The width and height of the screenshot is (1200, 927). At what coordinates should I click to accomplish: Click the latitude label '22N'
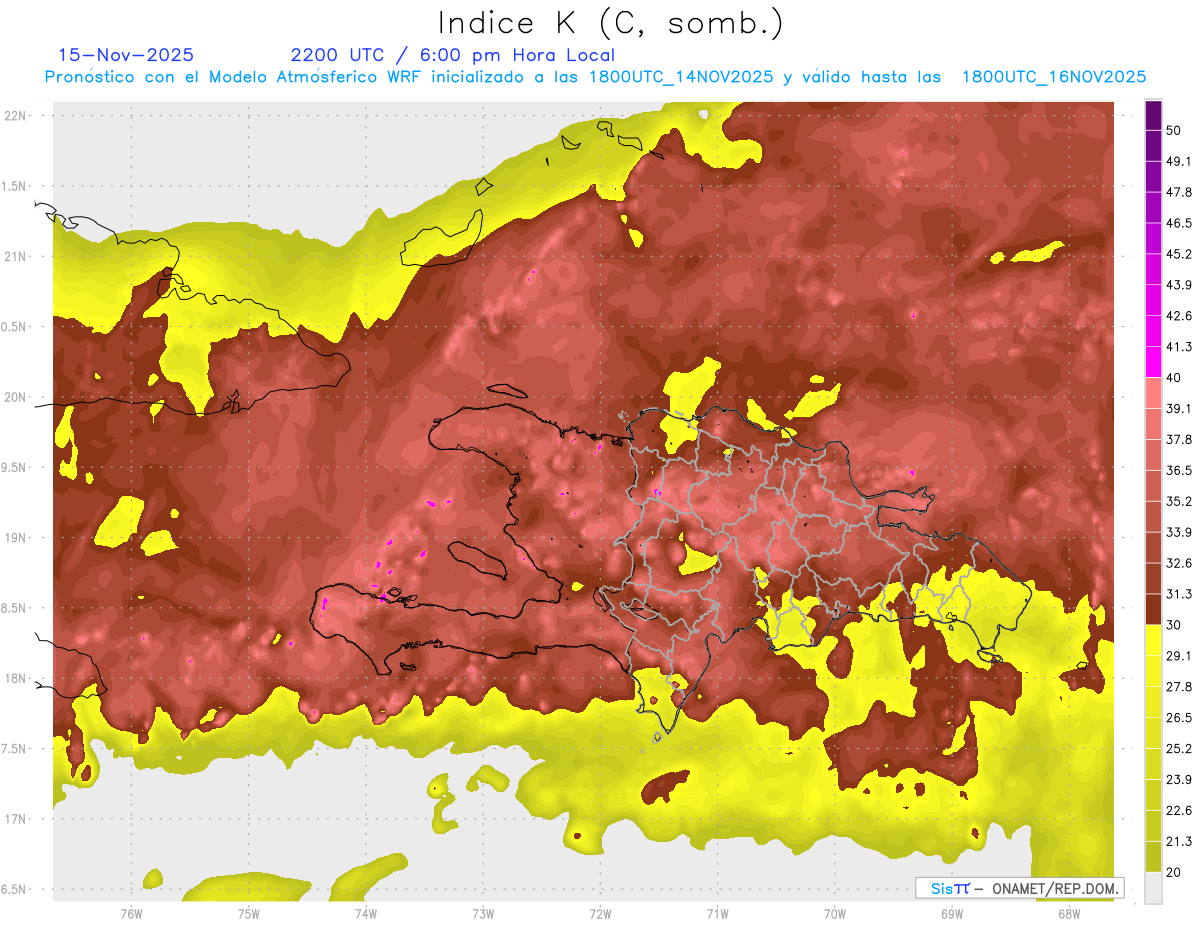pyautogui.click(x=14, y=115)
